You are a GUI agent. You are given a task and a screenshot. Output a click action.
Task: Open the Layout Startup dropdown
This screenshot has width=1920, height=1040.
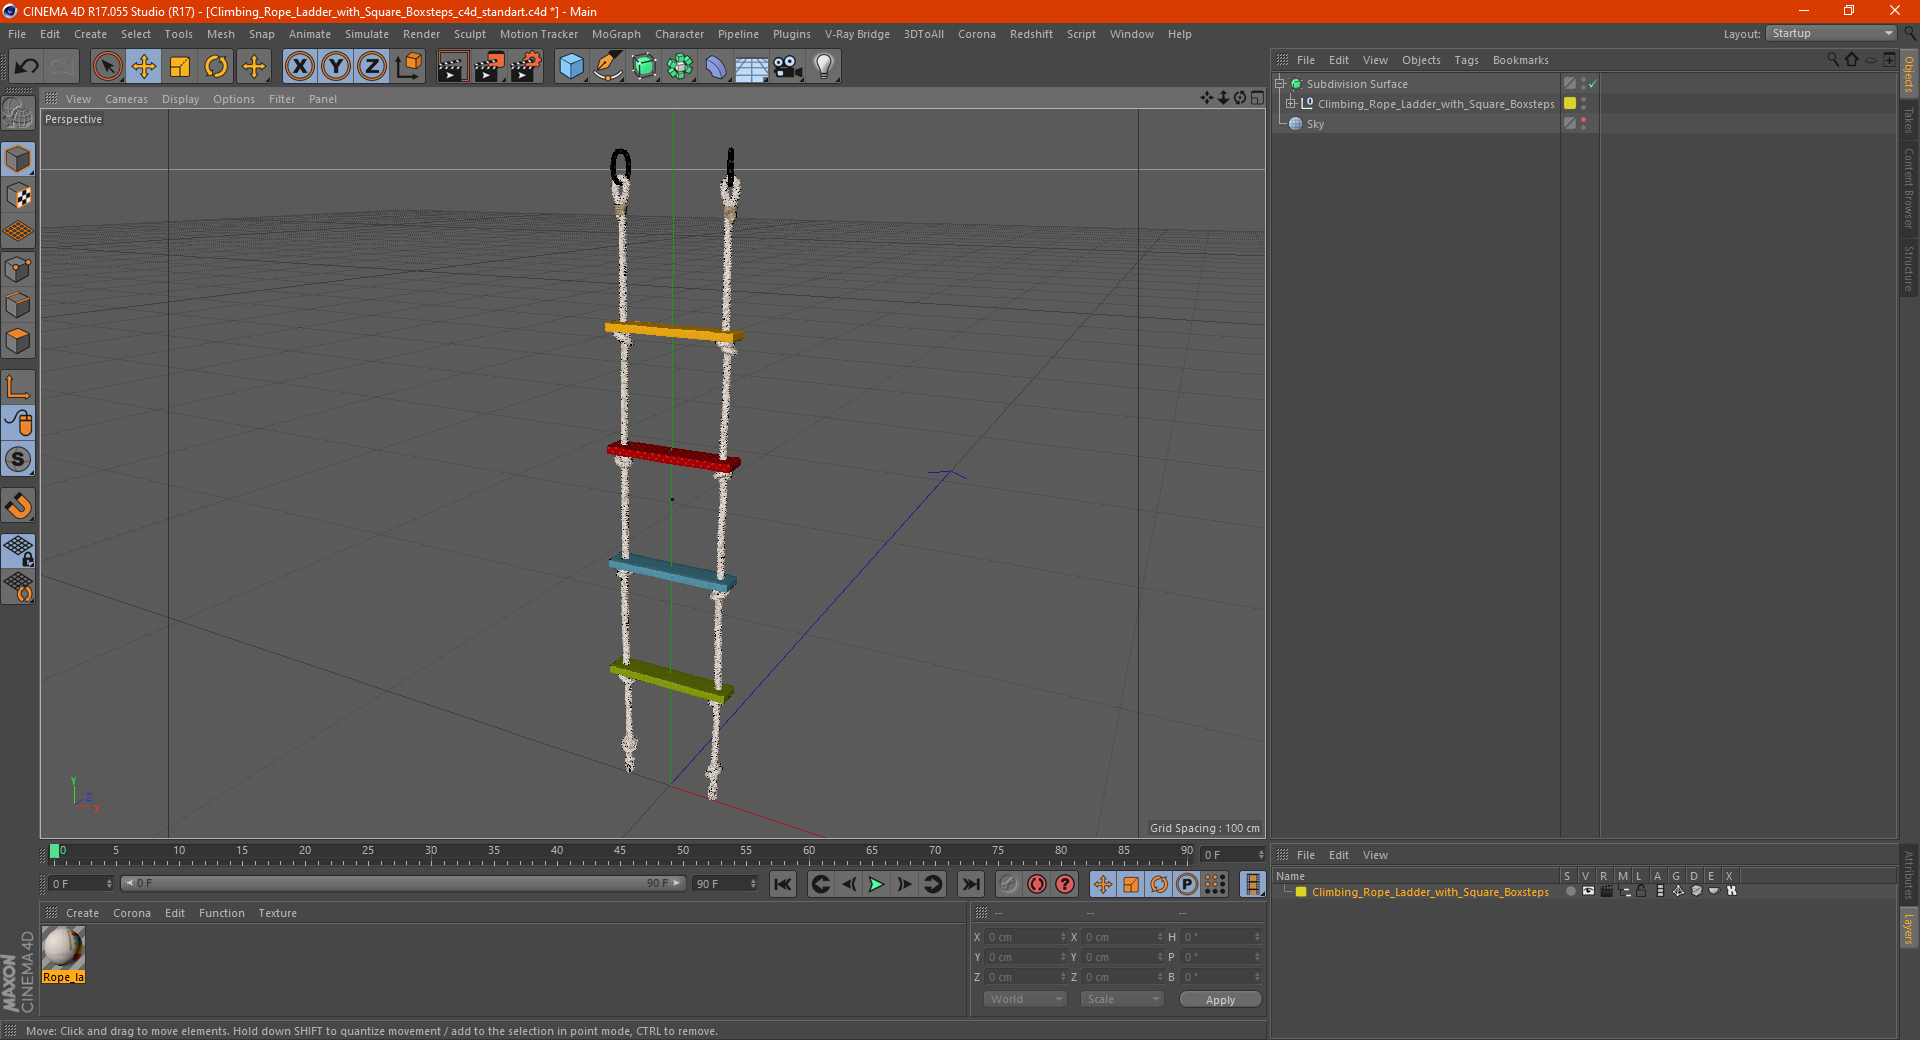coord(1832,33)
